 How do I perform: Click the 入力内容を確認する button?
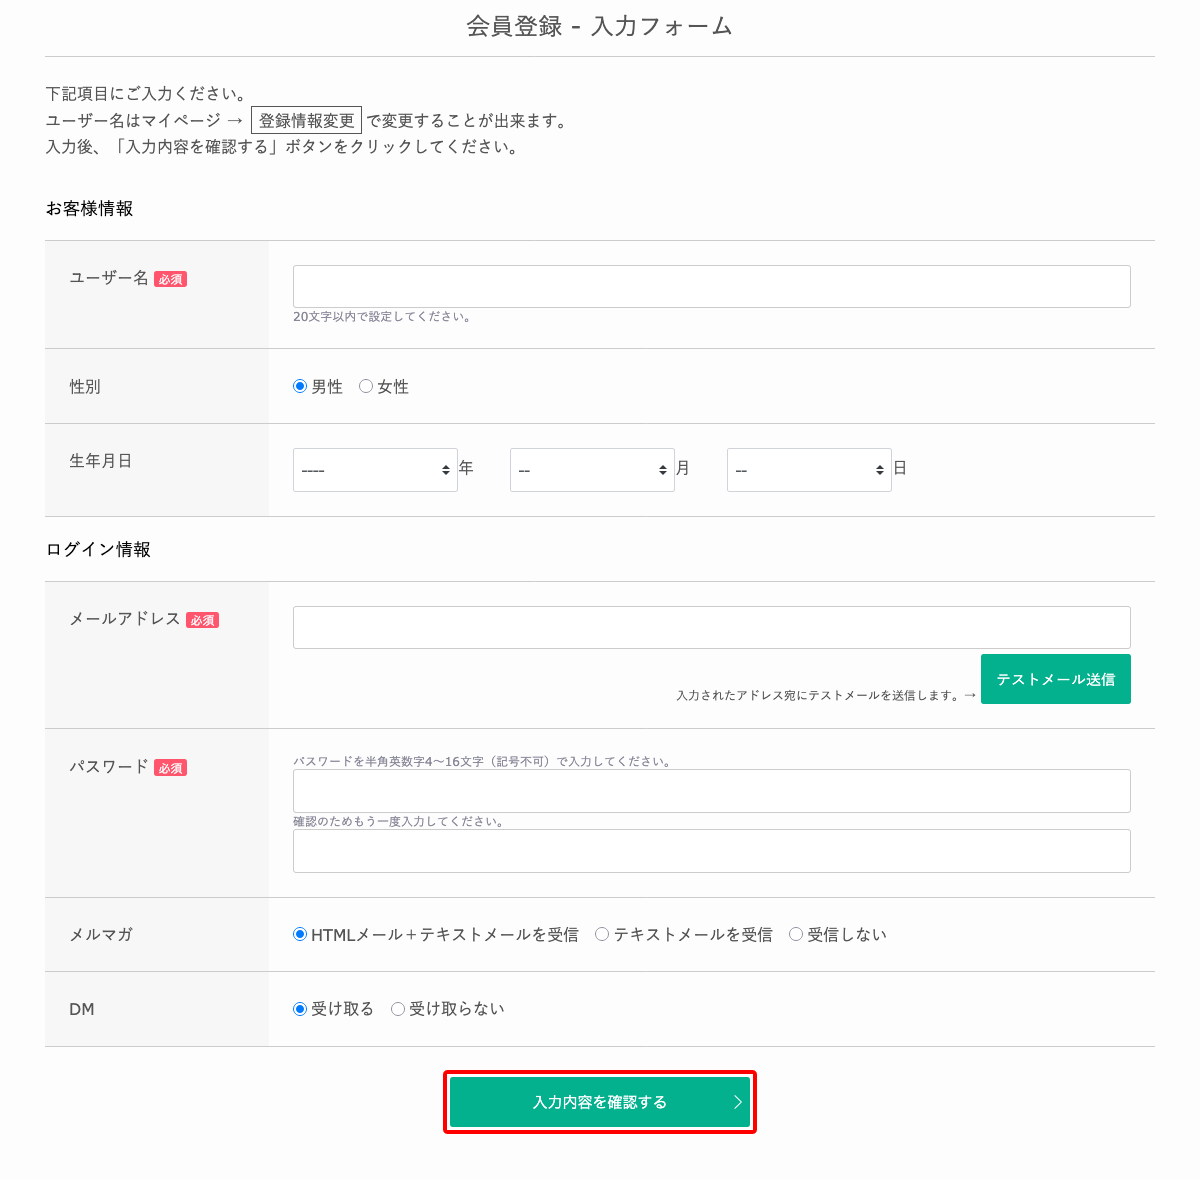(599, 1102)
